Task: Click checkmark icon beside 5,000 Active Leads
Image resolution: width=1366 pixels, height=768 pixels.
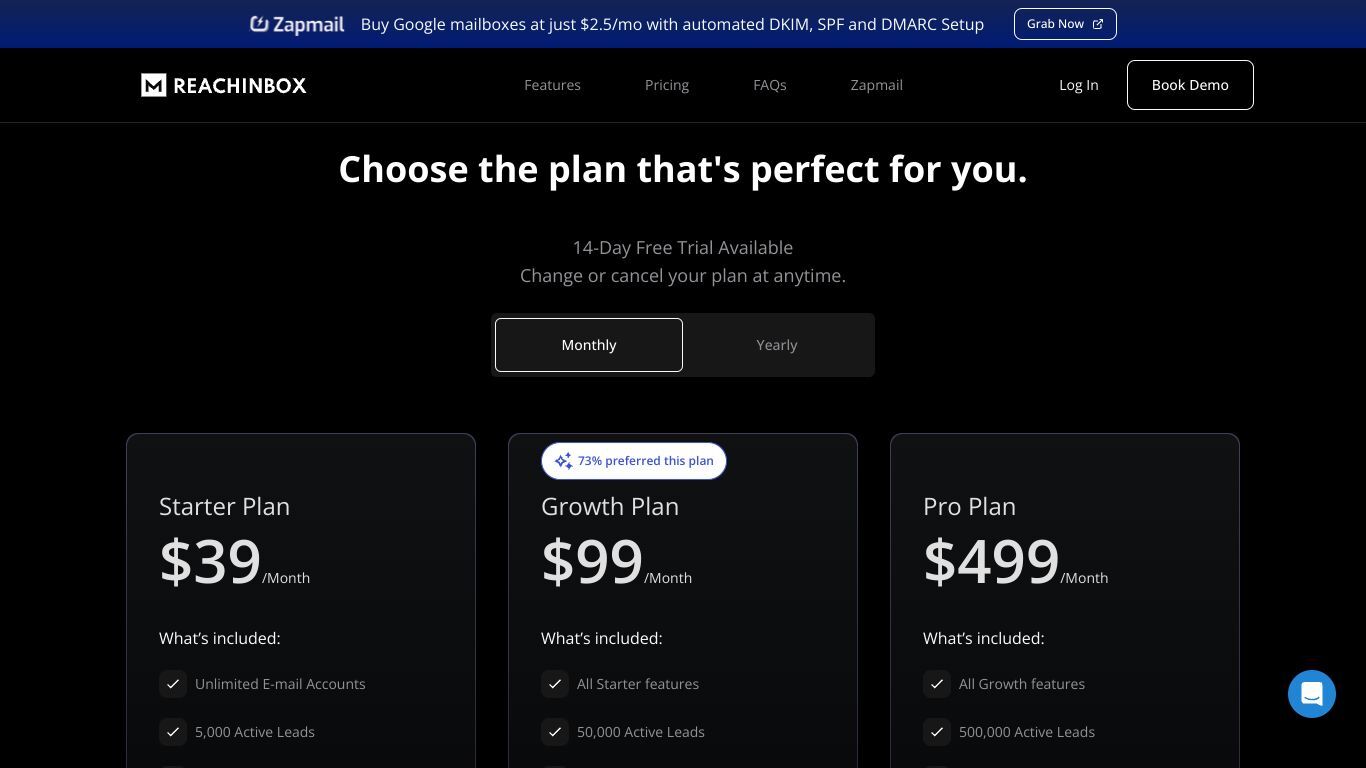Action: pyautogui.click(x=173, y=732)
